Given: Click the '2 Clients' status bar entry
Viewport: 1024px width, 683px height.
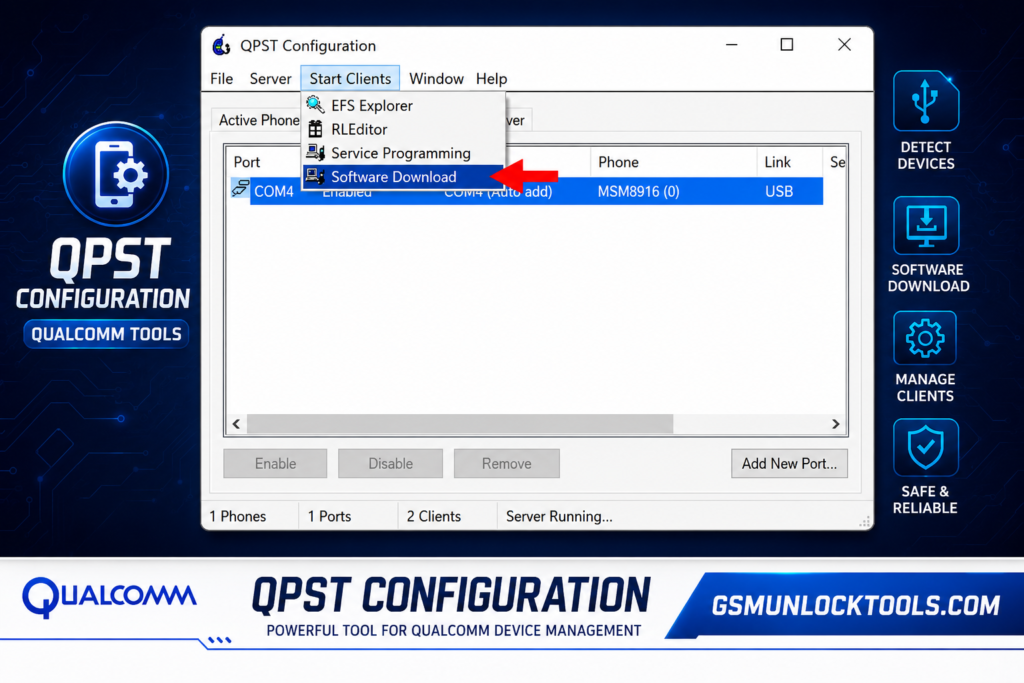Looking at the screenshot, I should (x=434, y=516).
